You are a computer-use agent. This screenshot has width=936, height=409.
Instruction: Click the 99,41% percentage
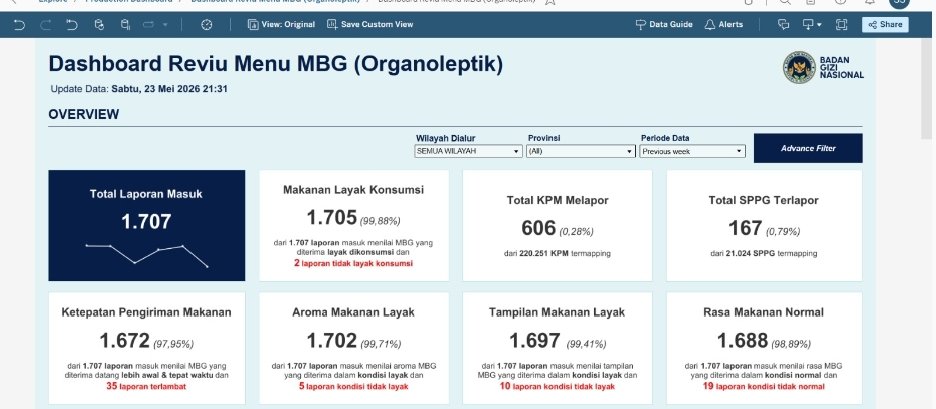coord(586,345)
